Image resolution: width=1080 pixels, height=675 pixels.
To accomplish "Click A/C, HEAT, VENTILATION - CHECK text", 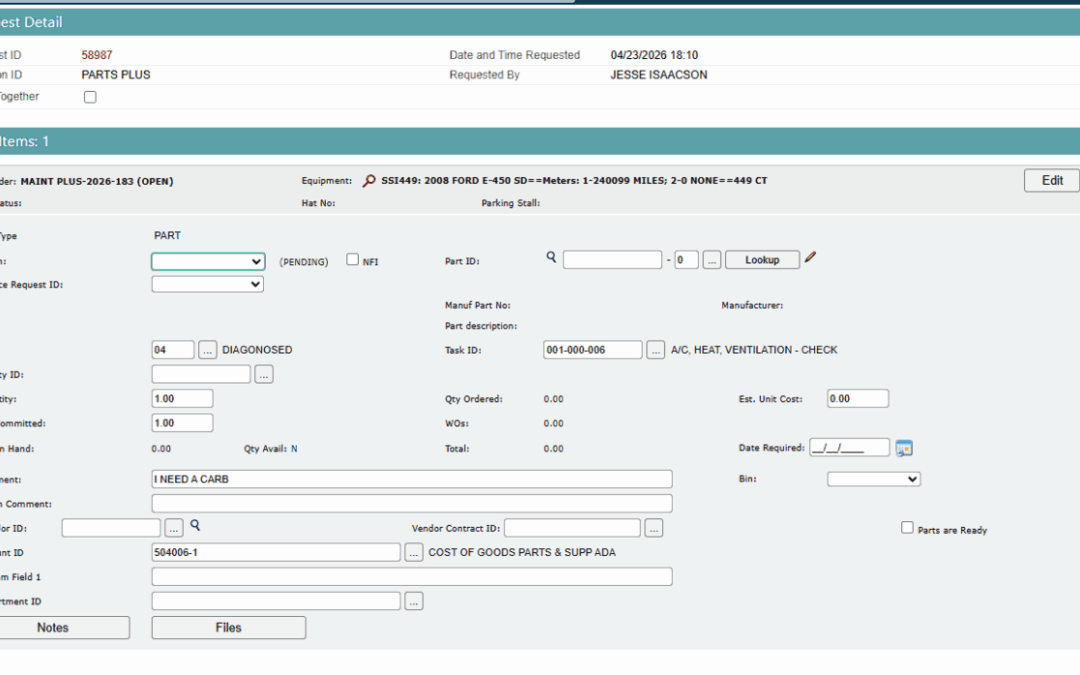I will click(754, 350).
